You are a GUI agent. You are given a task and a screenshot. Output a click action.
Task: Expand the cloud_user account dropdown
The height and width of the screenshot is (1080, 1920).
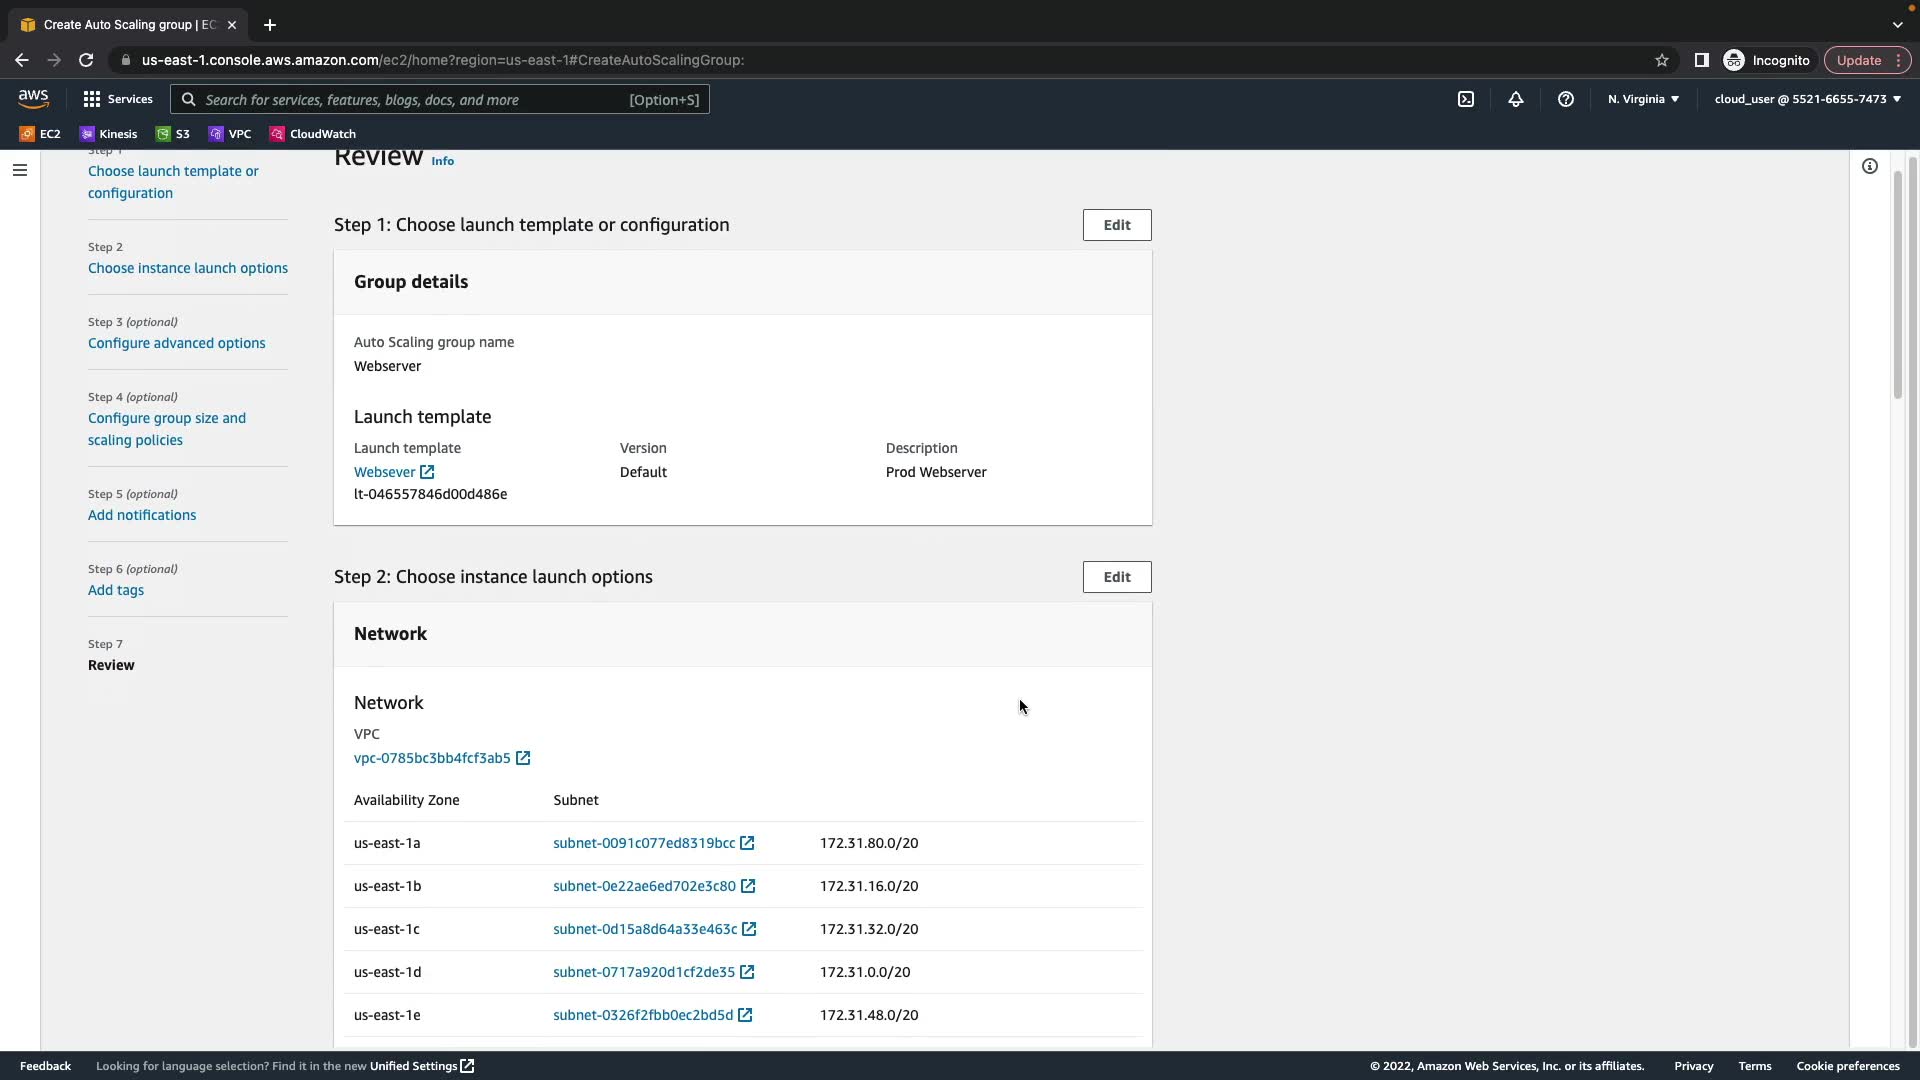coord(1807,99)
